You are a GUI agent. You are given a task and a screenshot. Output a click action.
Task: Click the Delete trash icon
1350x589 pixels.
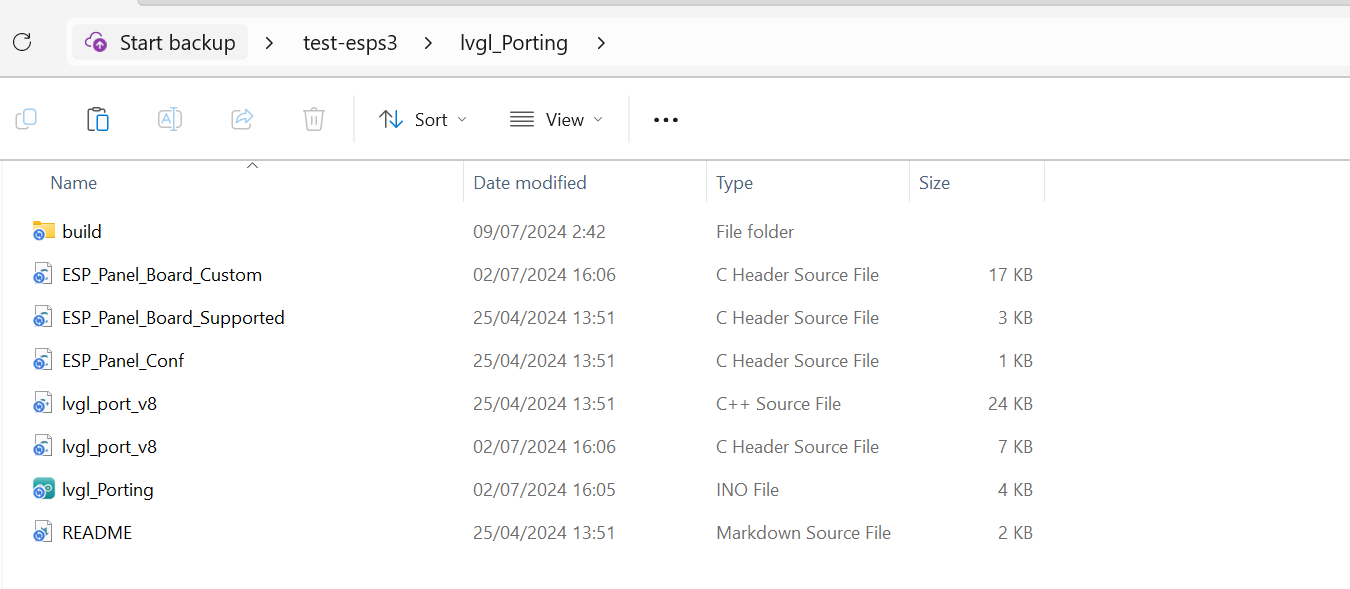click(314, 119)
